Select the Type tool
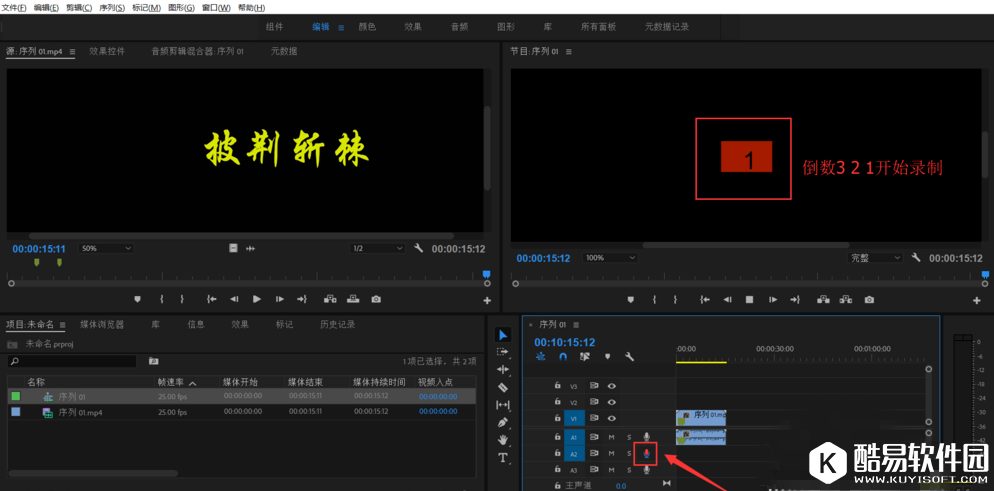The image size is (994, 491). coord(503,457)
